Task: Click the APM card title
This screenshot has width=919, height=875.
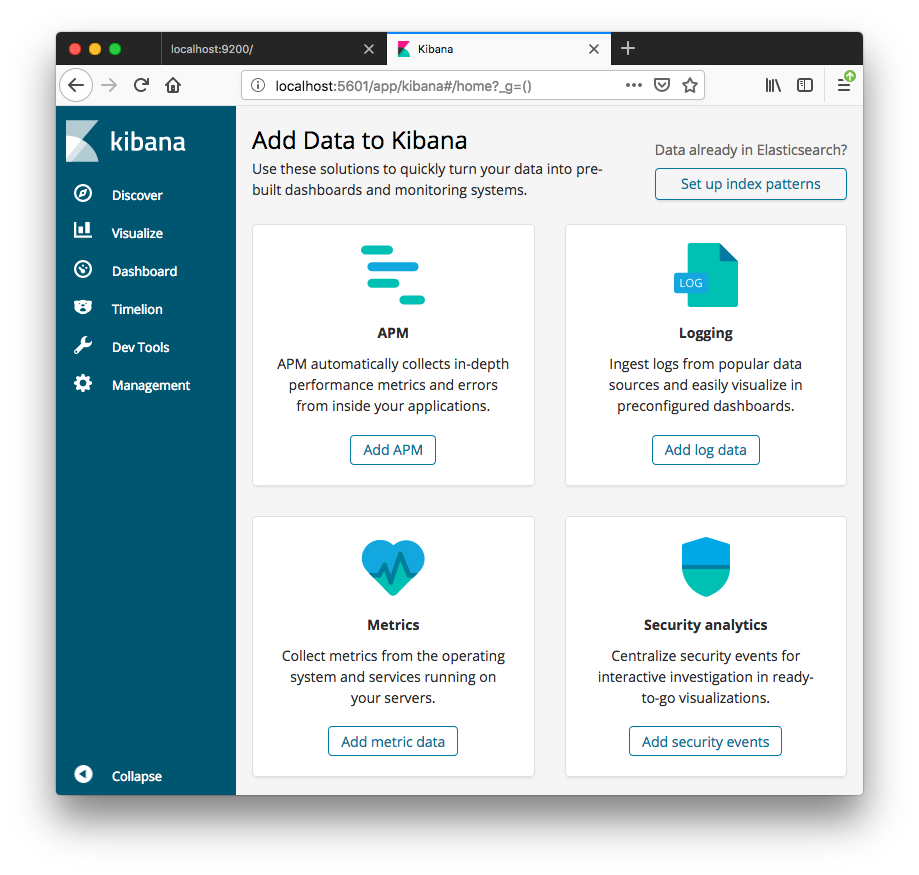Action: 393,333
